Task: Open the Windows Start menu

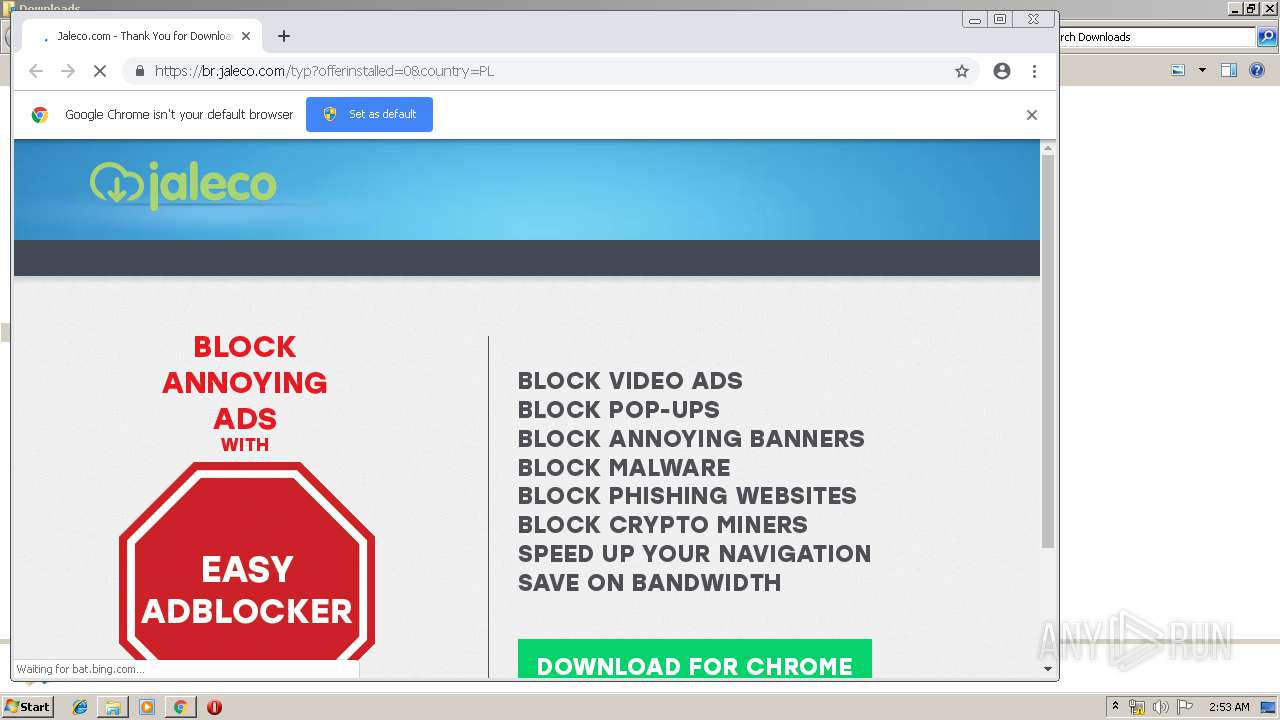Action: [28, 707]
